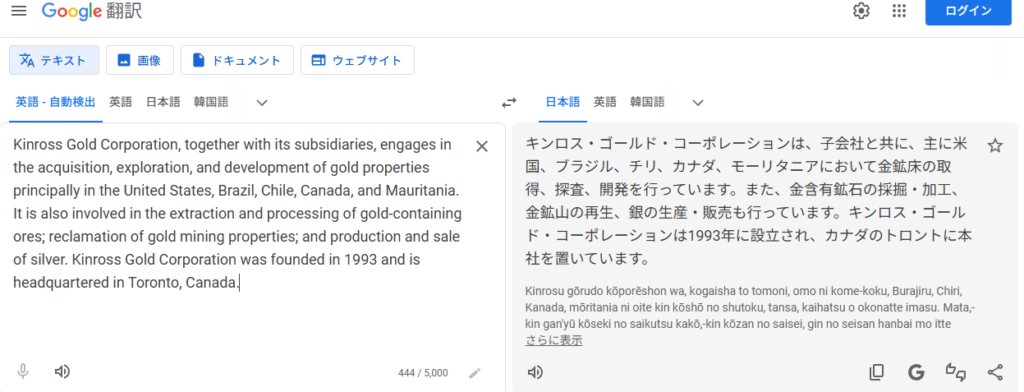
Task: Listen to the translated text audio
Action: (535, 372)
